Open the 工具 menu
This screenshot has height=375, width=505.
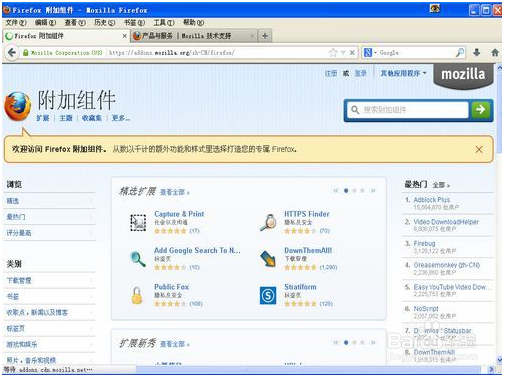click(x=164, y=23)
